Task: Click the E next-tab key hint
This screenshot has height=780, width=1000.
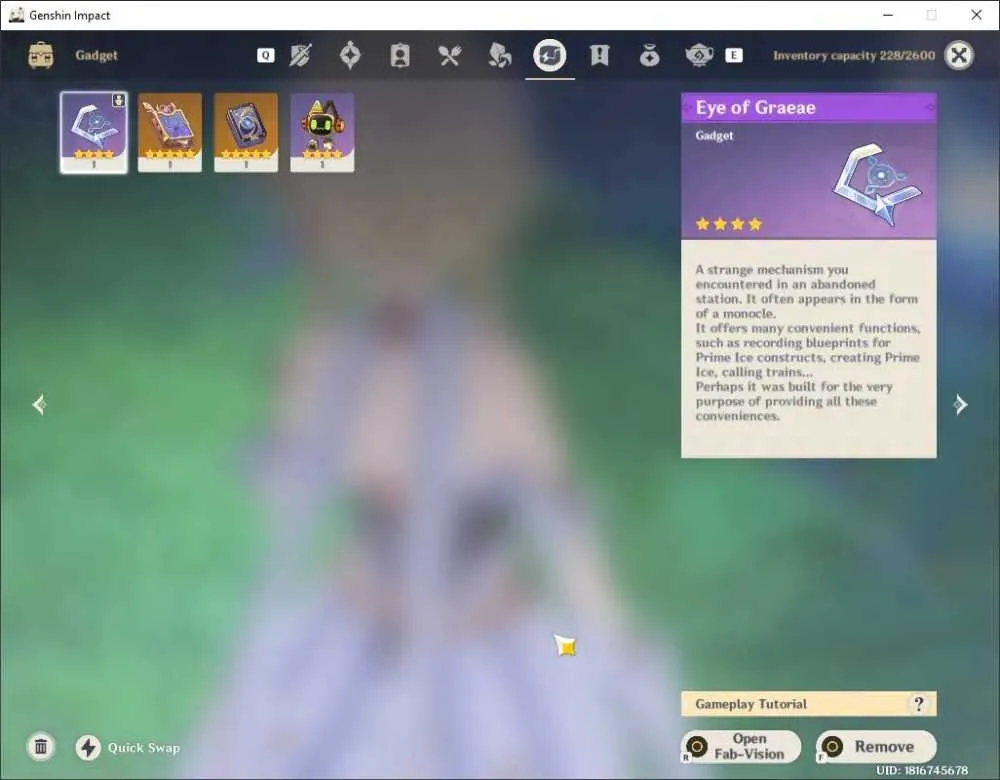Action: pos(734,55)
